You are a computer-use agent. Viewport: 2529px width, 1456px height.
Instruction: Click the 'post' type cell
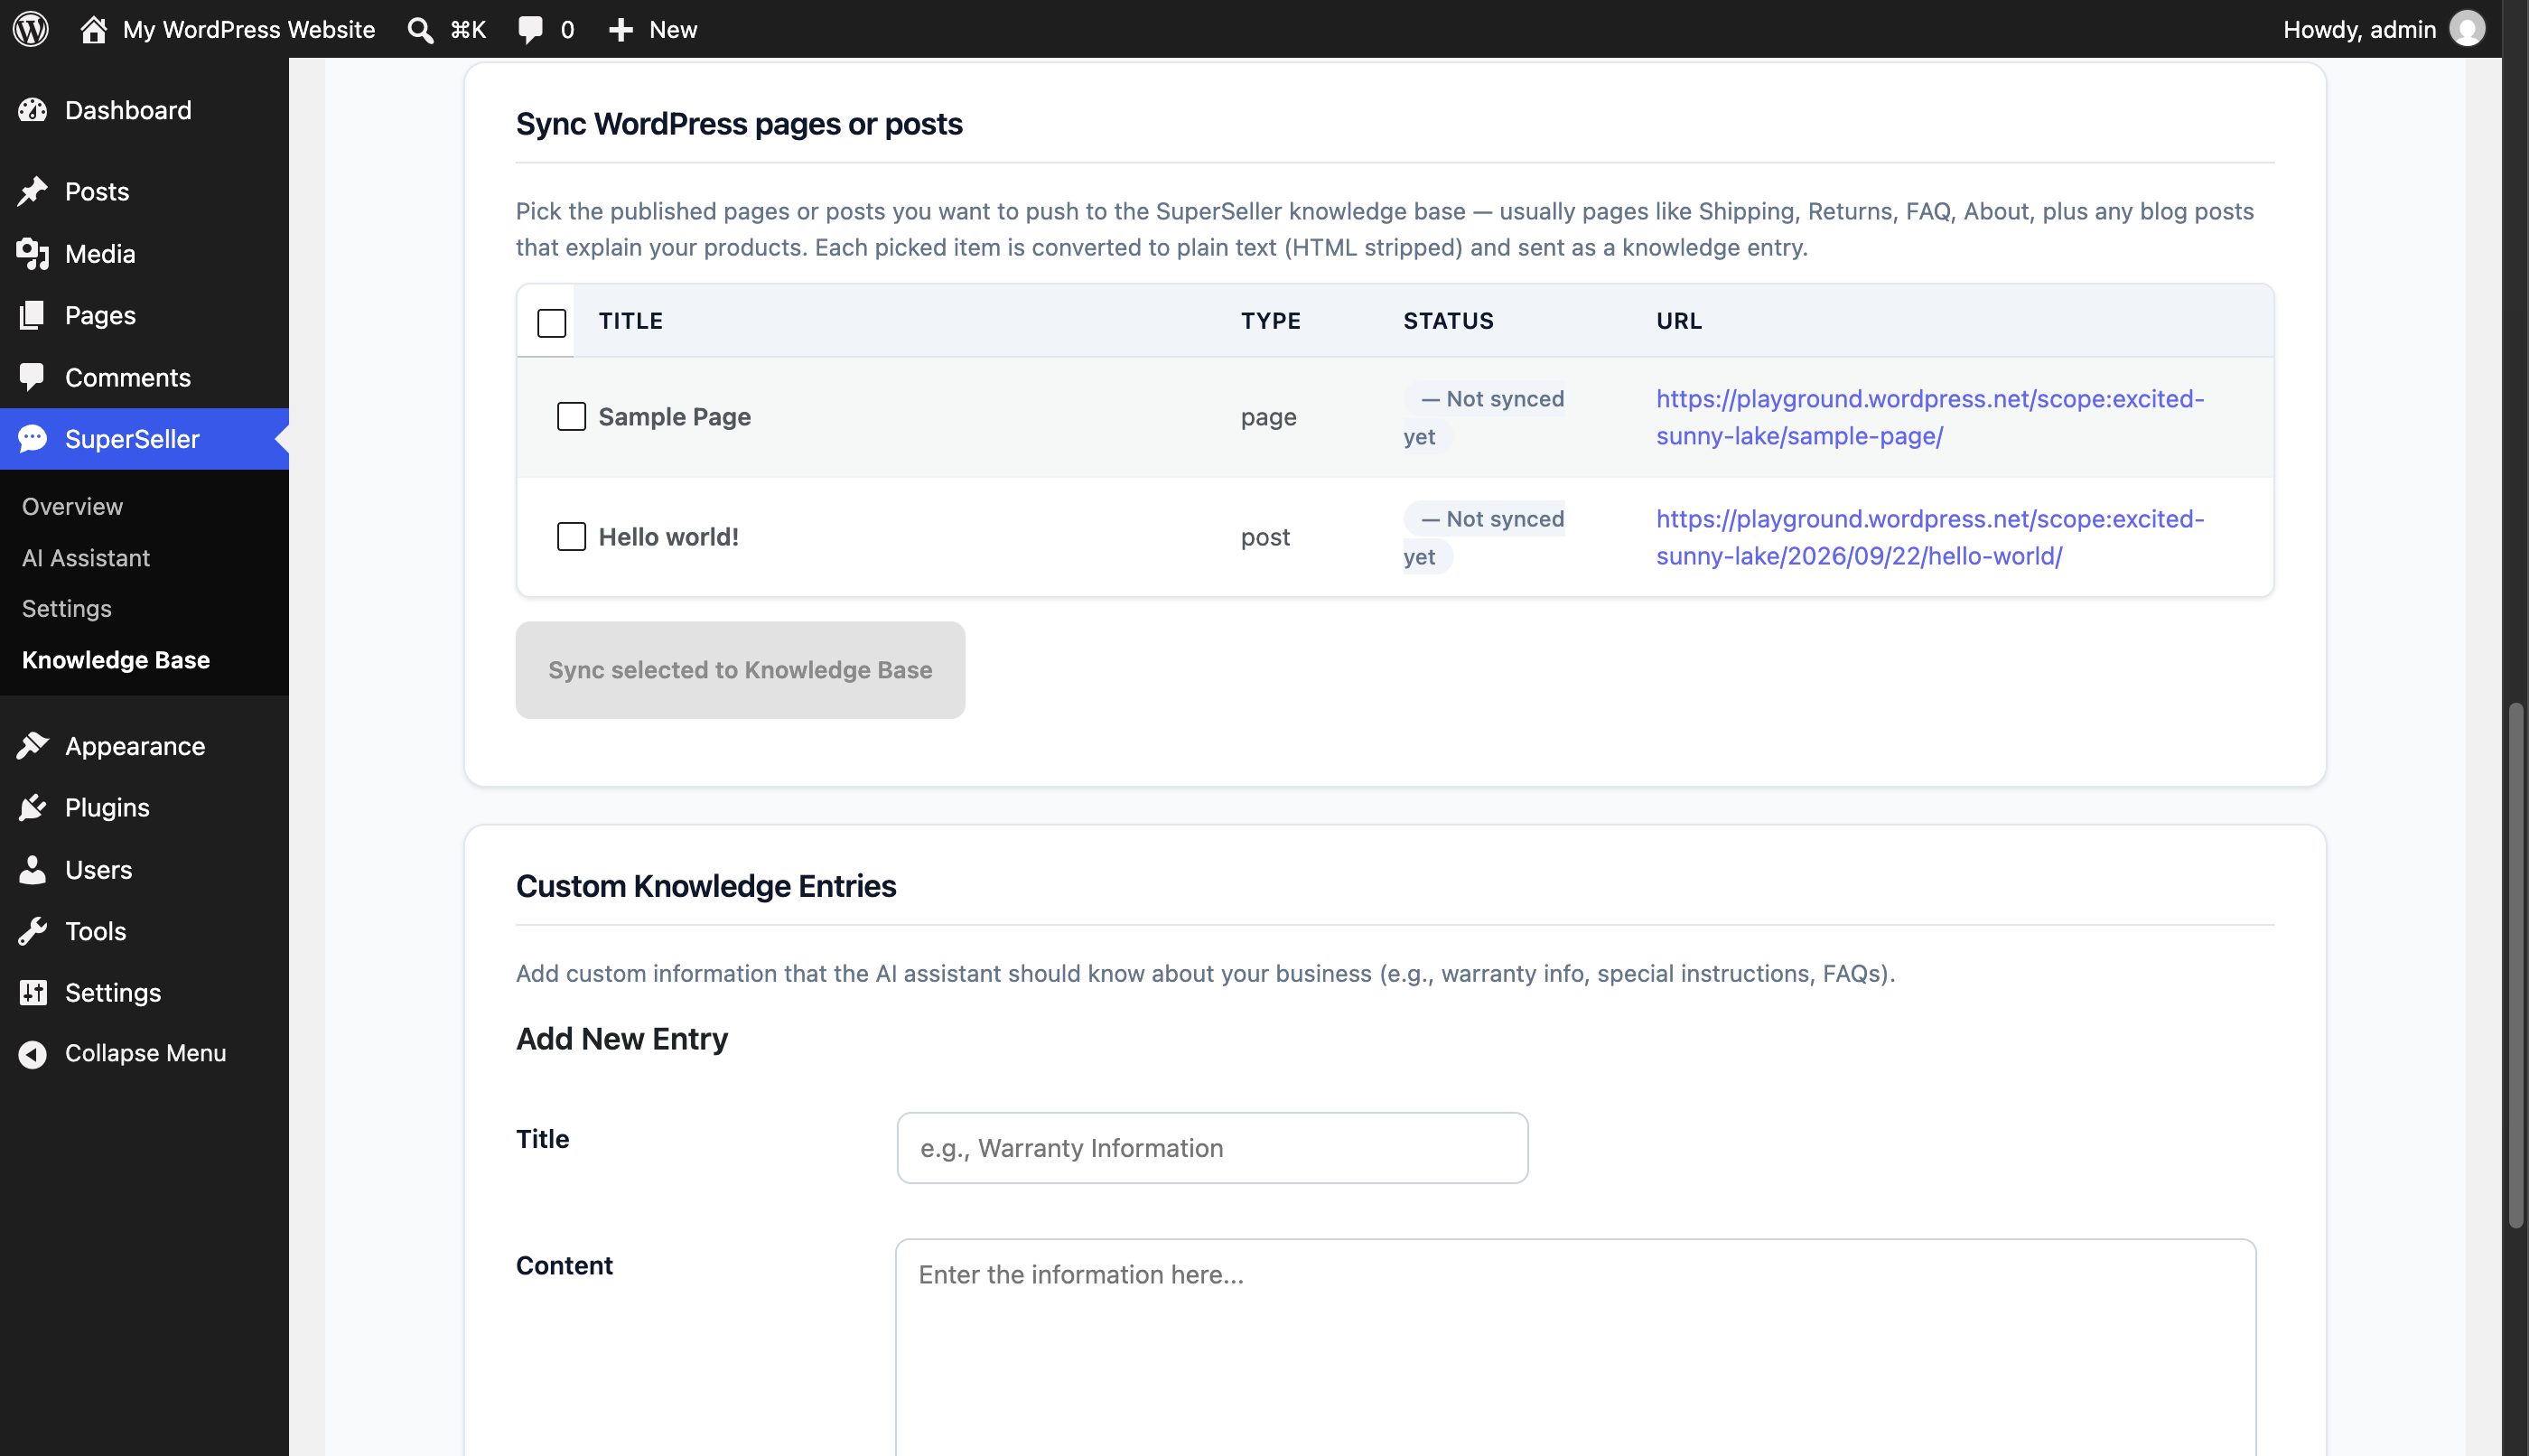pos(1266,537)
